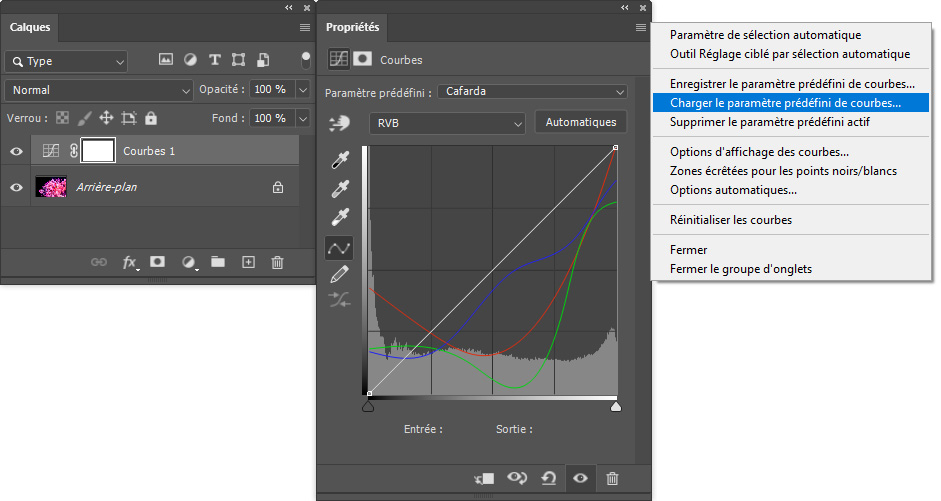Choose the pencil draw-curve tool
The height and width of the screenshot is (501, 941).
click(x=340, y=274)
